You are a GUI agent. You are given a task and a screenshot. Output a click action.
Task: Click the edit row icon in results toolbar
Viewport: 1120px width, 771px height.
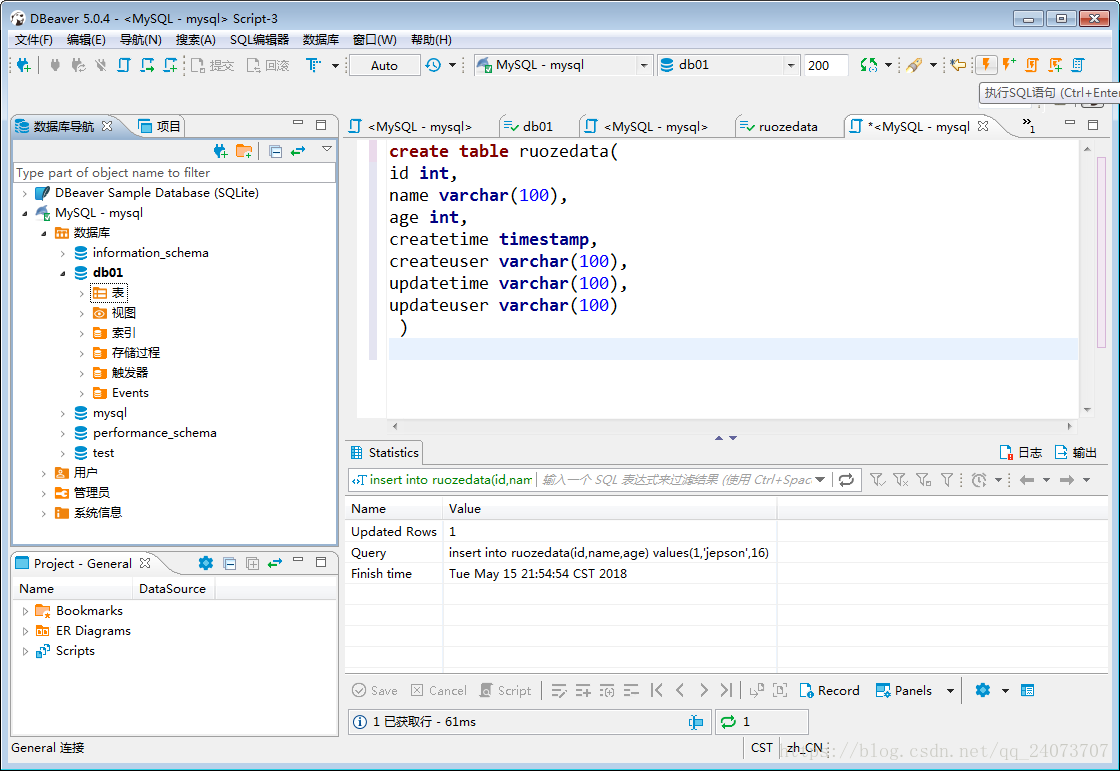click(559, 690)
